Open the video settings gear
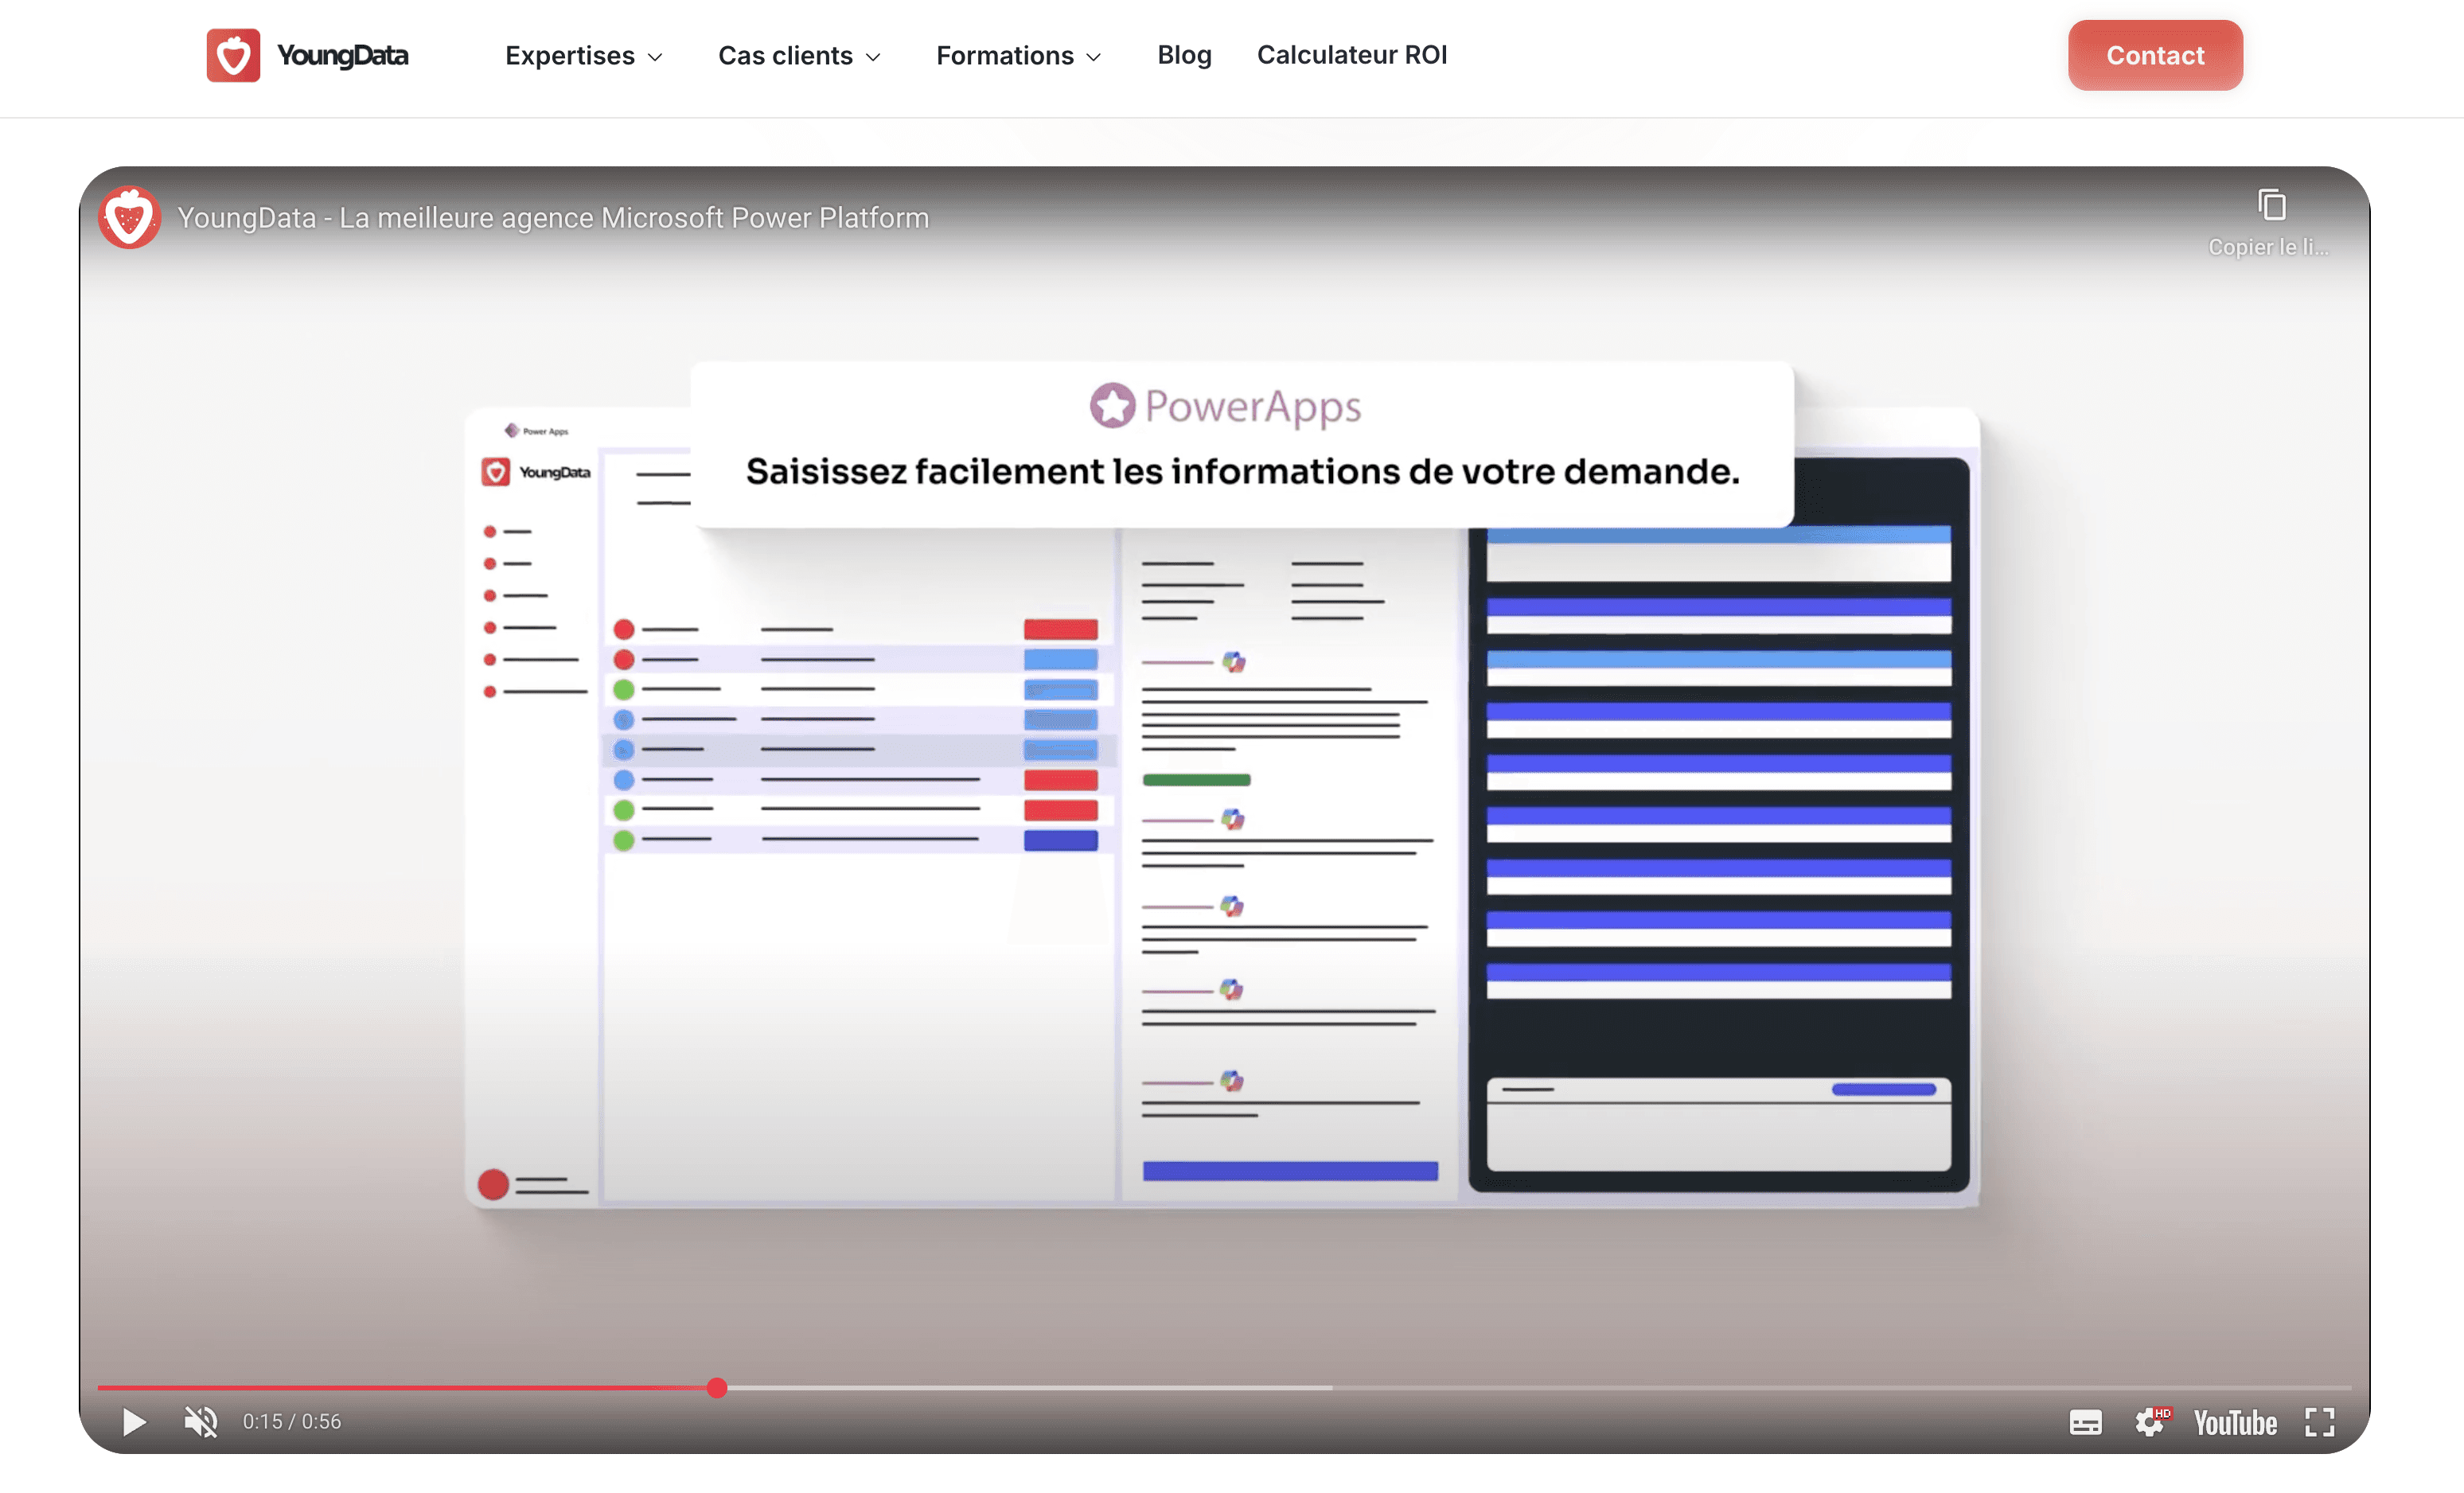The width and height of the screenshot is (2464, 1493). 2150,1422
